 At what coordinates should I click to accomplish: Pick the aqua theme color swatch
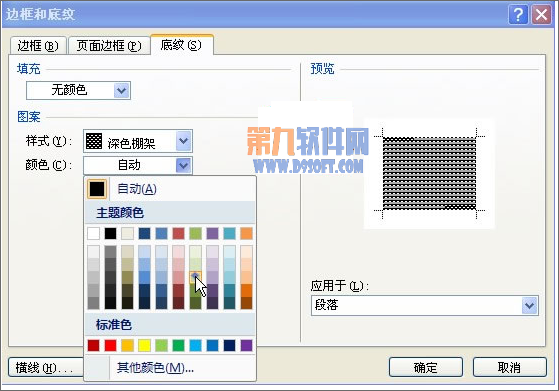click(x=230, y=233)
